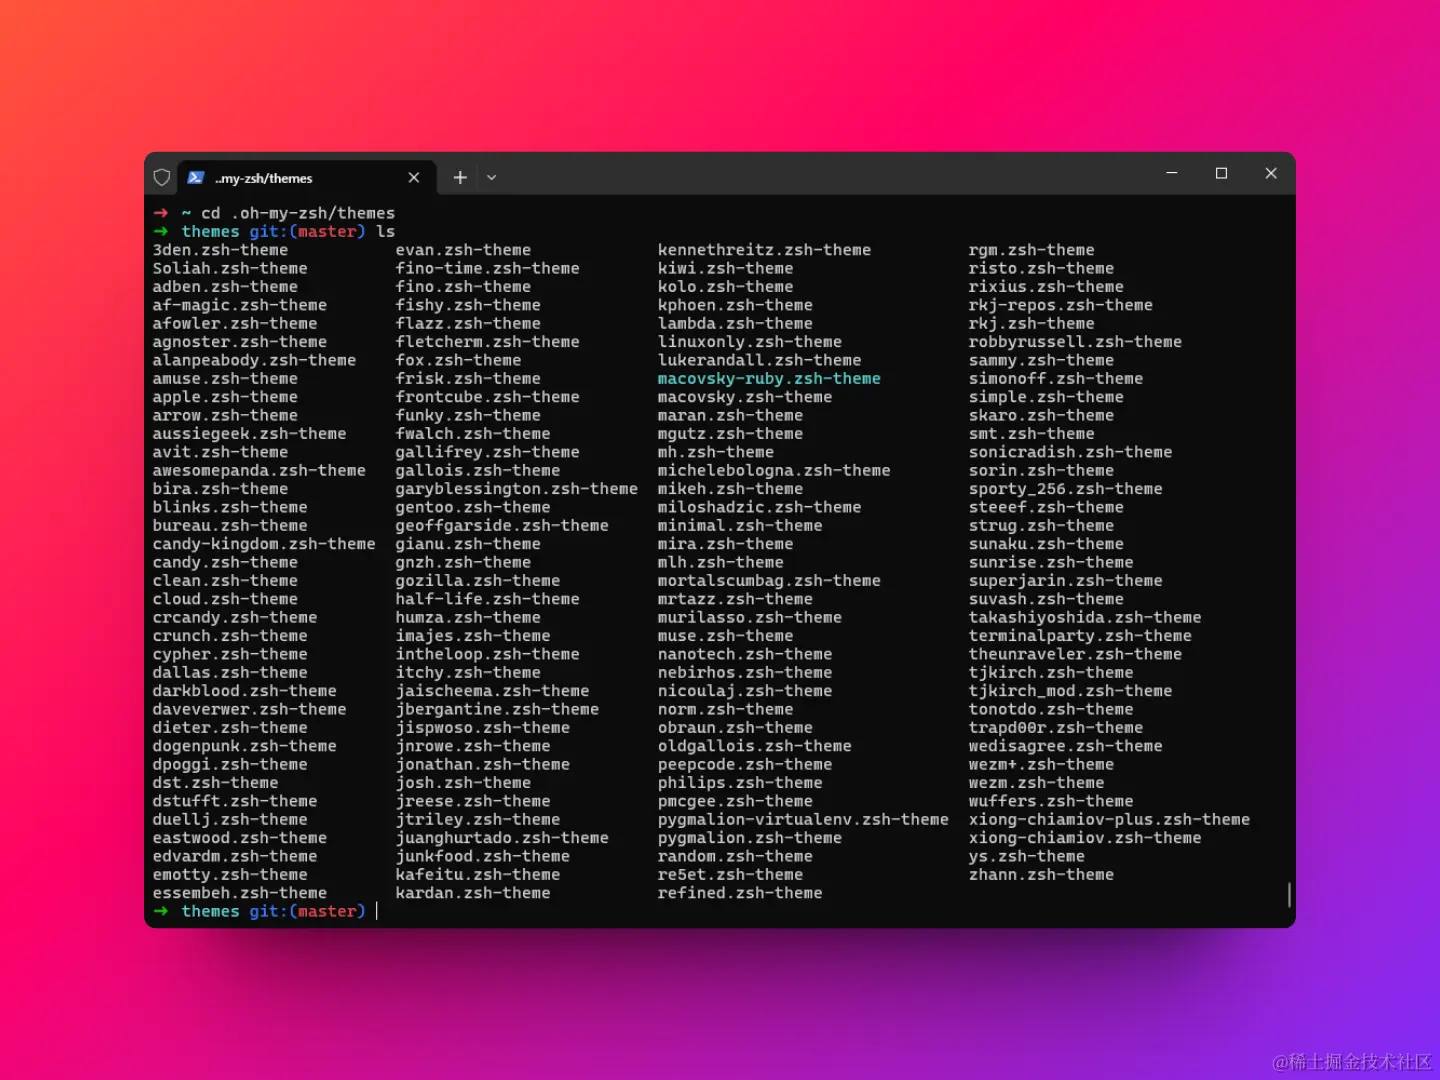The height and width of the screenshot is (1080, 1440).
Task: Click the 'ls' command text
Action: click(386, 232)
